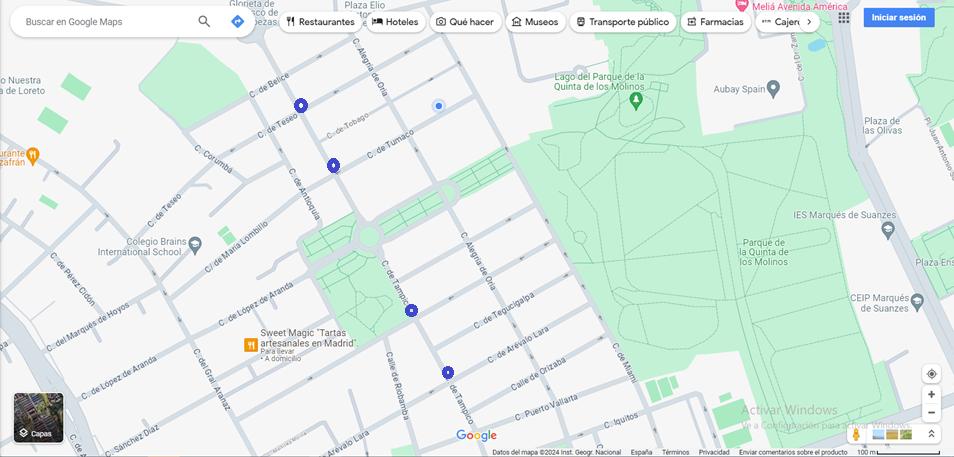954x457 pixels.
Task: Click the Colegio Brains International School label
Action: tap(142, 246)
